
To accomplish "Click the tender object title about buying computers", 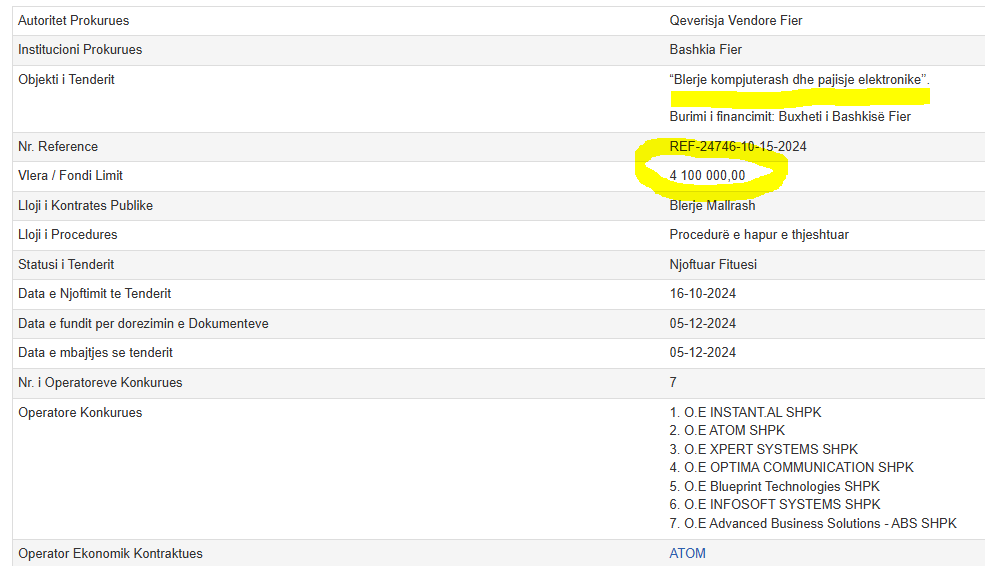I will point(799,79).
